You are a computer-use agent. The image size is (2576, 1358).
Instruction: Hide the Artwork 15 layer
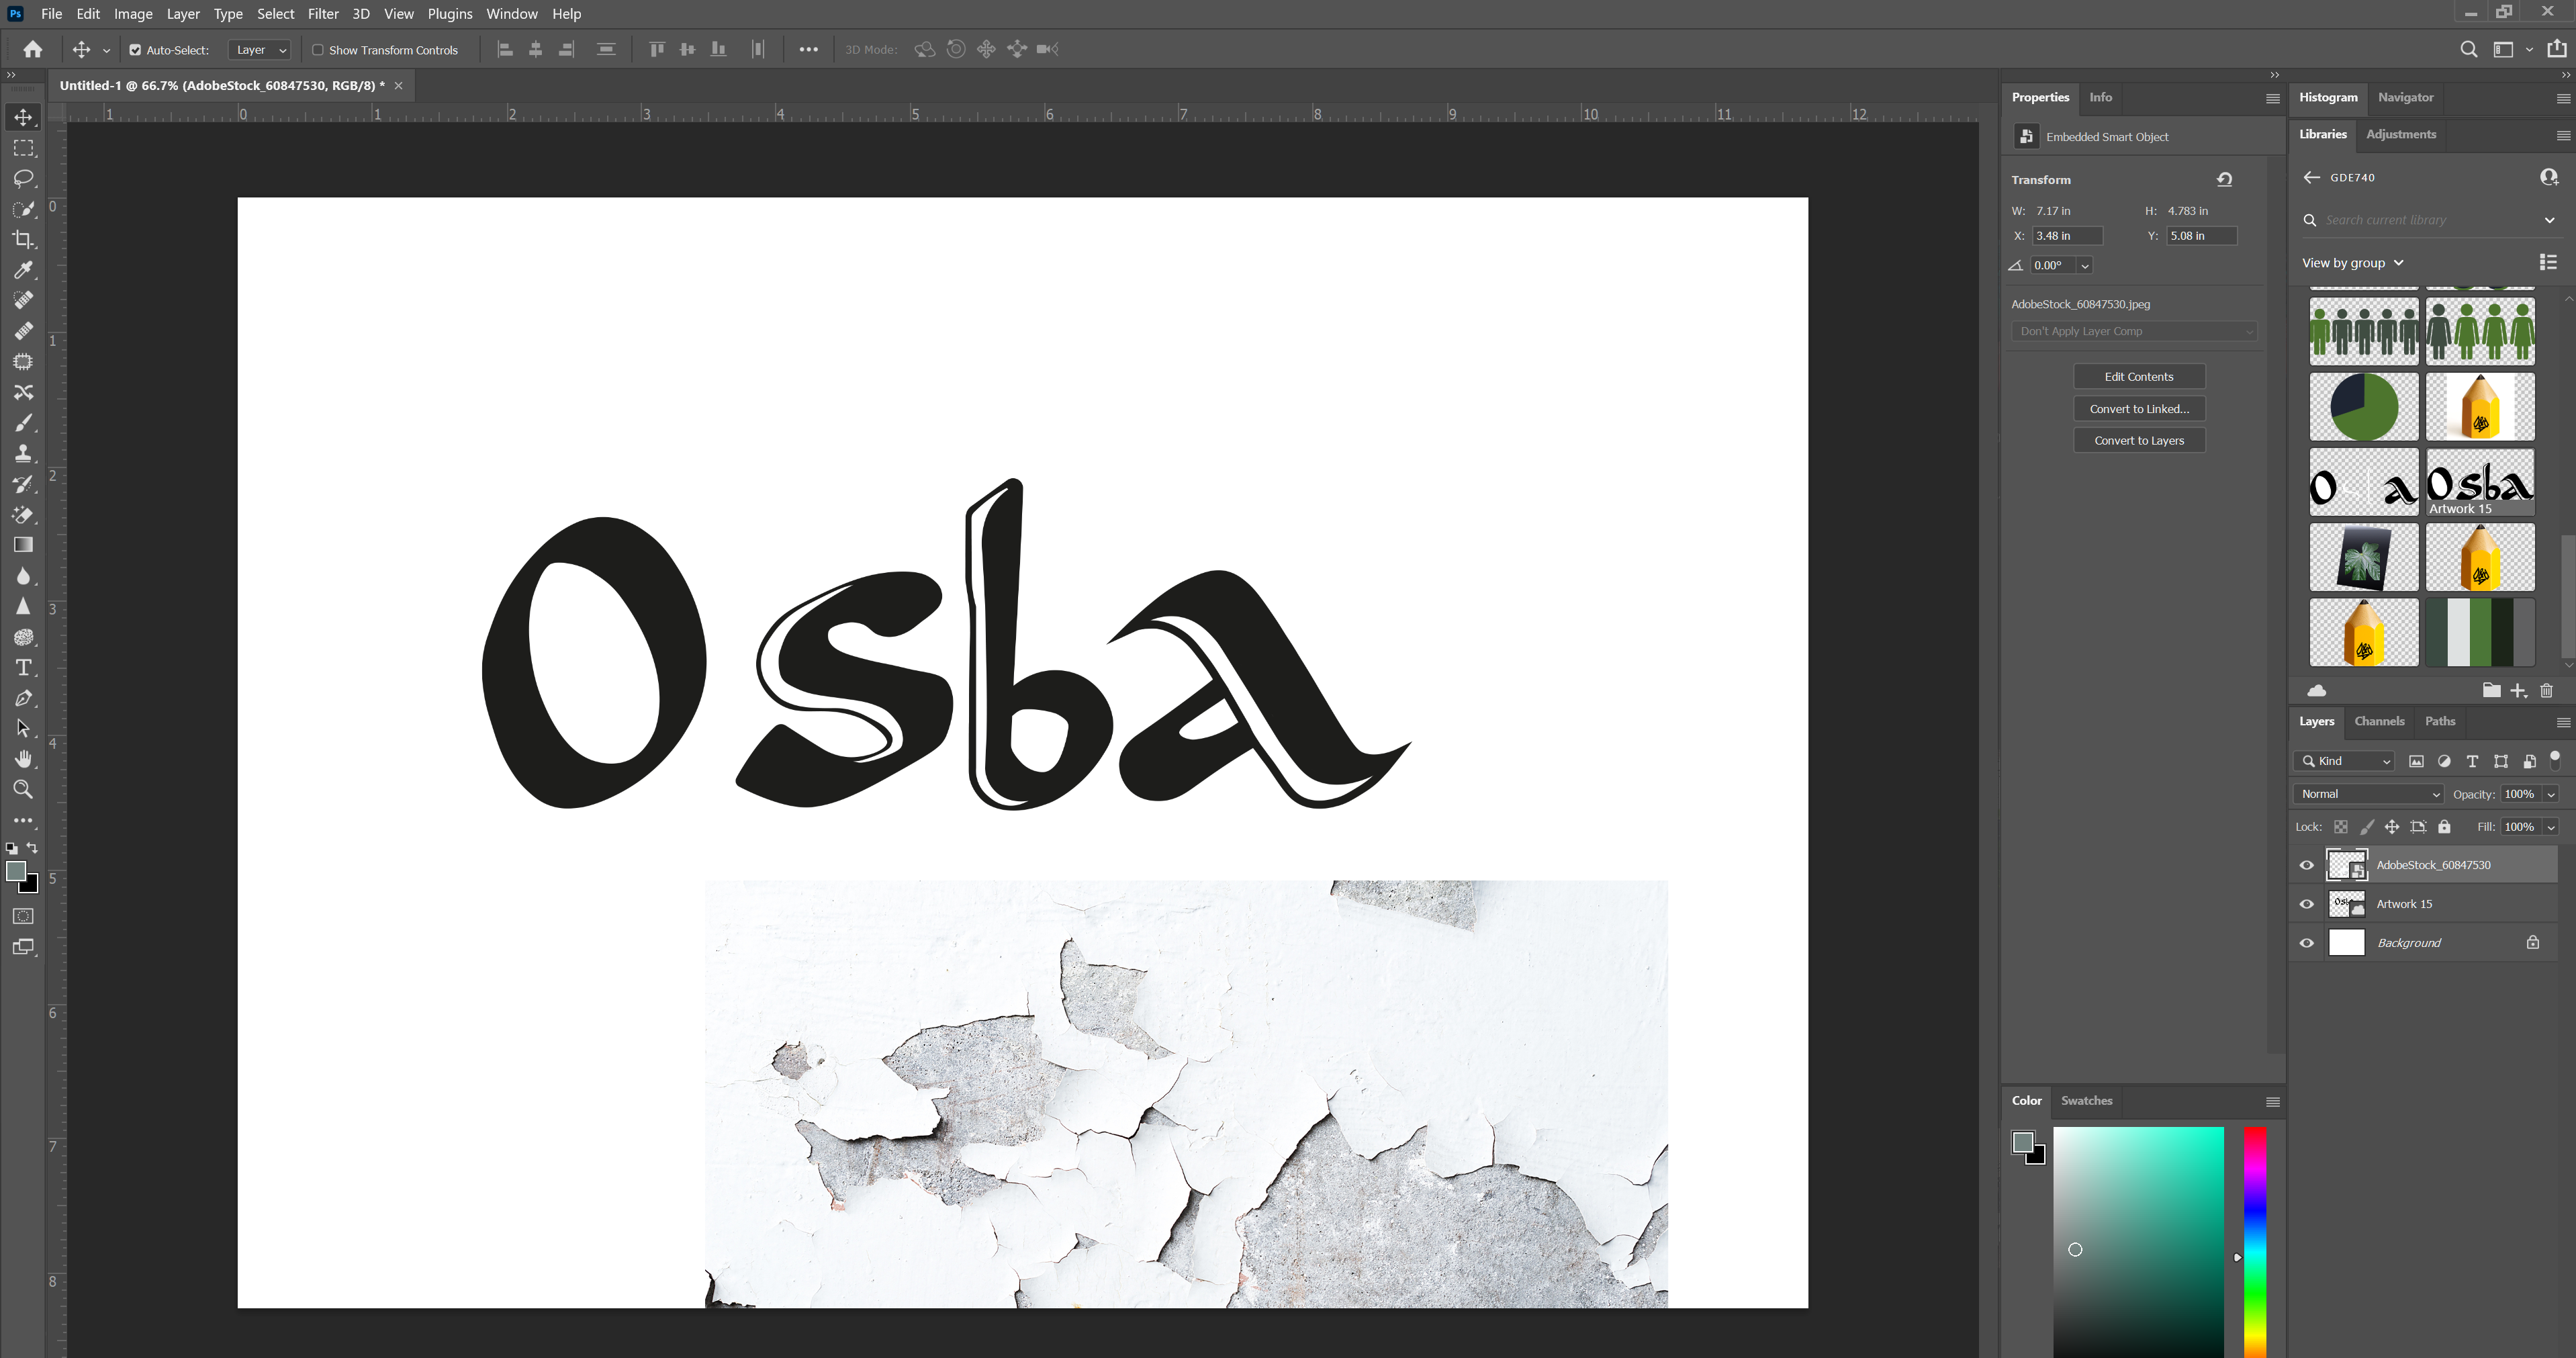[x=2306, y=904]
